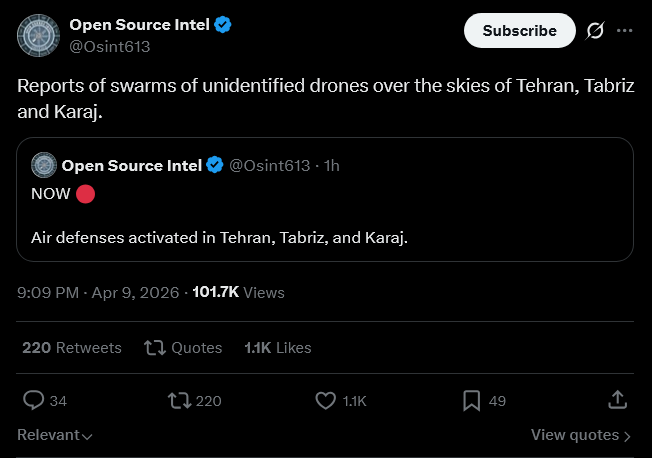Viewport: 652px width, 458px height.
Task: Open the main author's profile avatar
Action: 37,35
